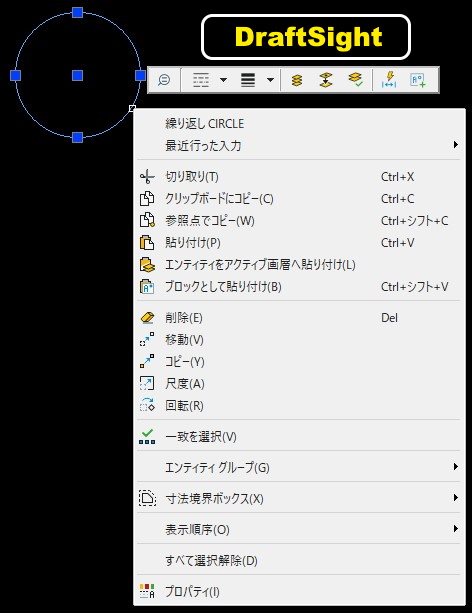Click the eraser delete icon

pyautogui.click(x=147, y=318)
